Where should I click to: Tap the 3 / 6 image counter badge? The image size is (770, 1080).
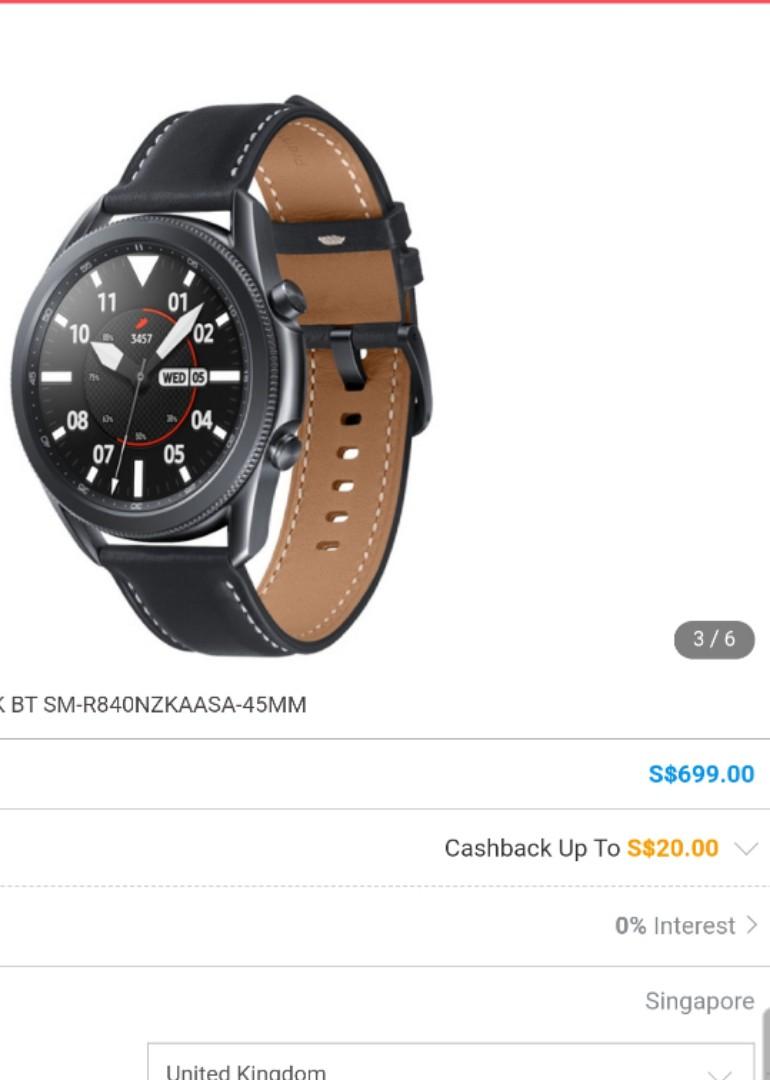click(714, 639)
